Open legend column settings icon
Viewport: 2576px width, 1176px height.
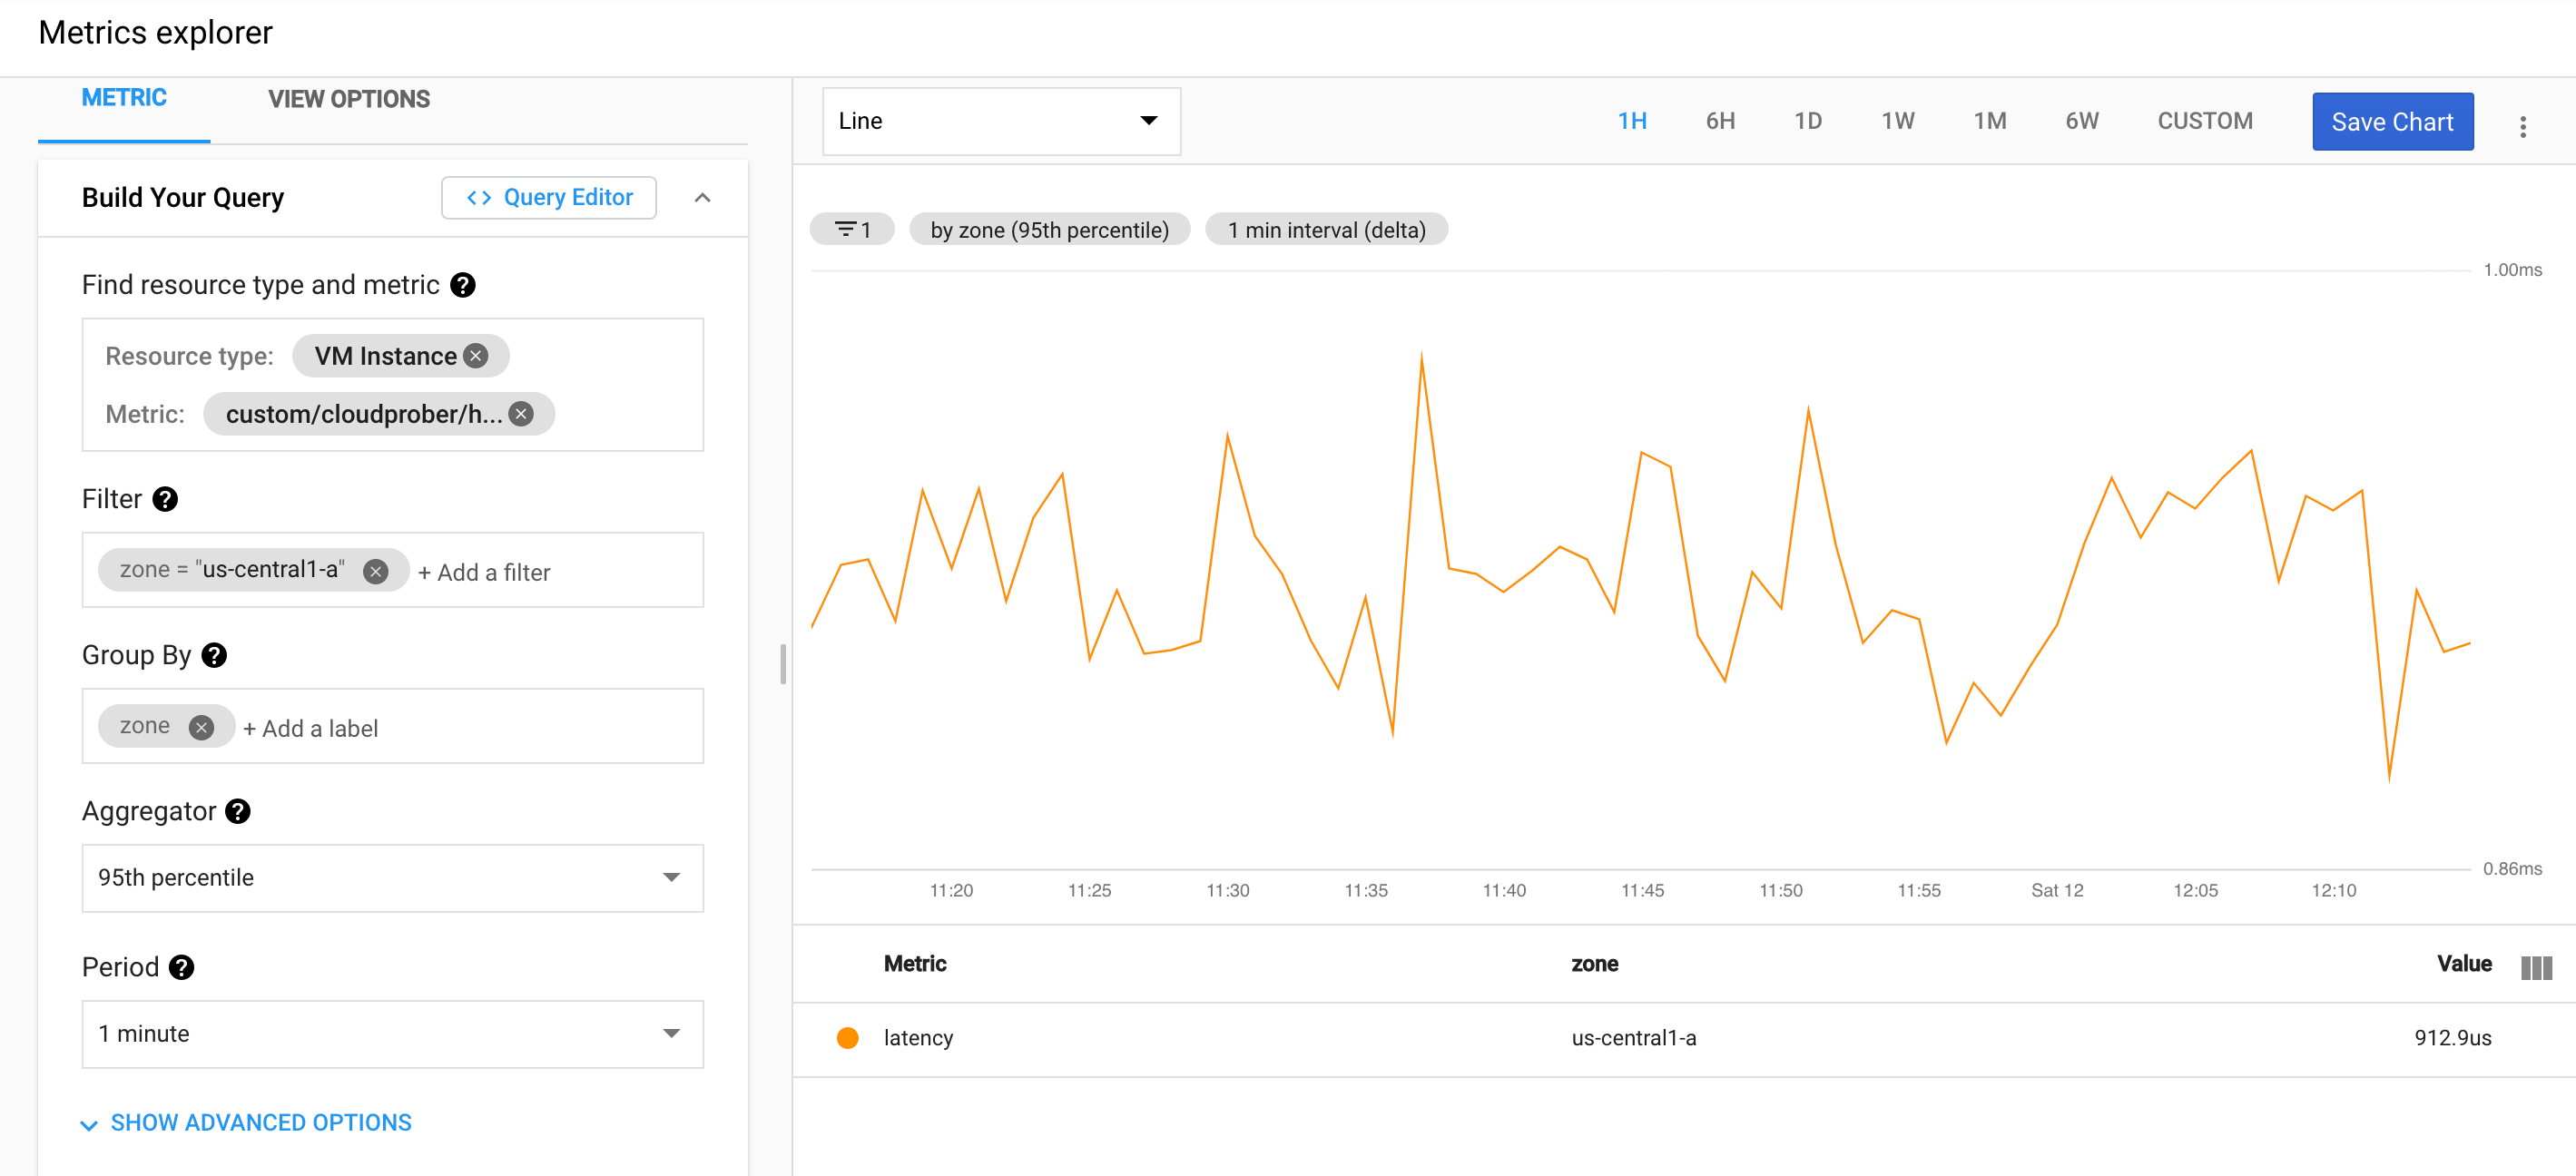[x=2535, y=967]
